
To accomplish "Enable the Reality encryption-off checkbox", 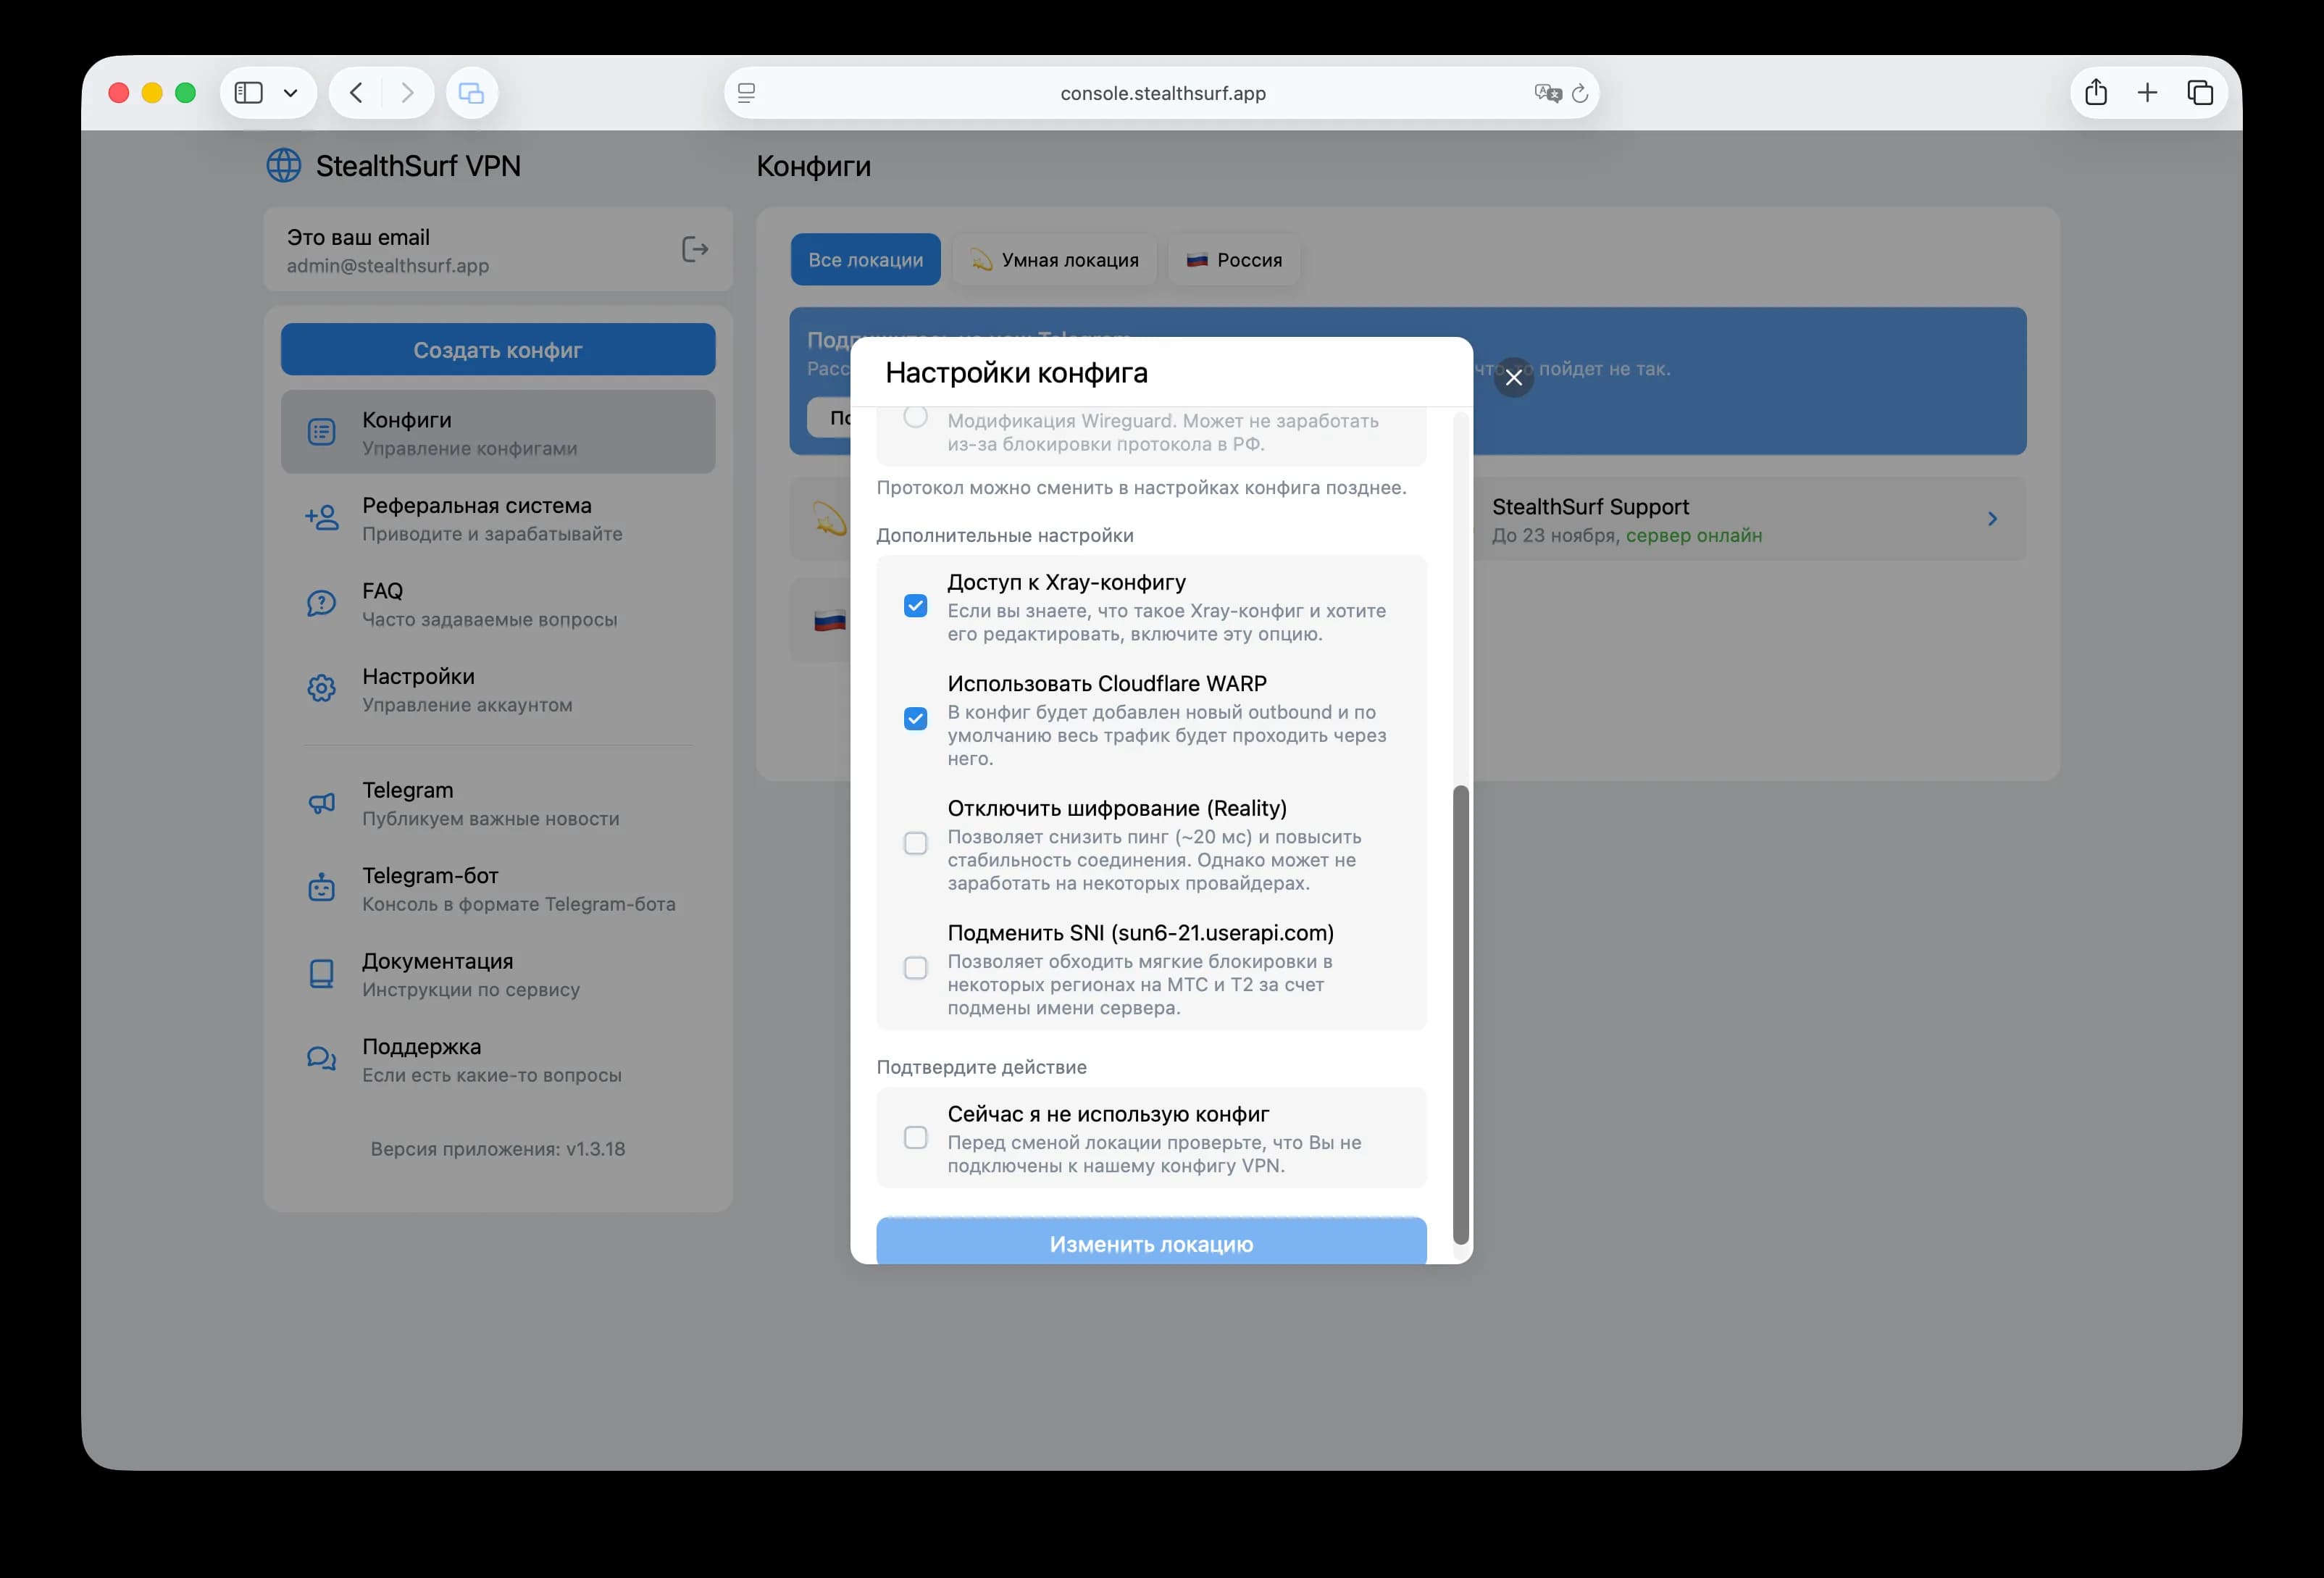I will tap(915, 844).
